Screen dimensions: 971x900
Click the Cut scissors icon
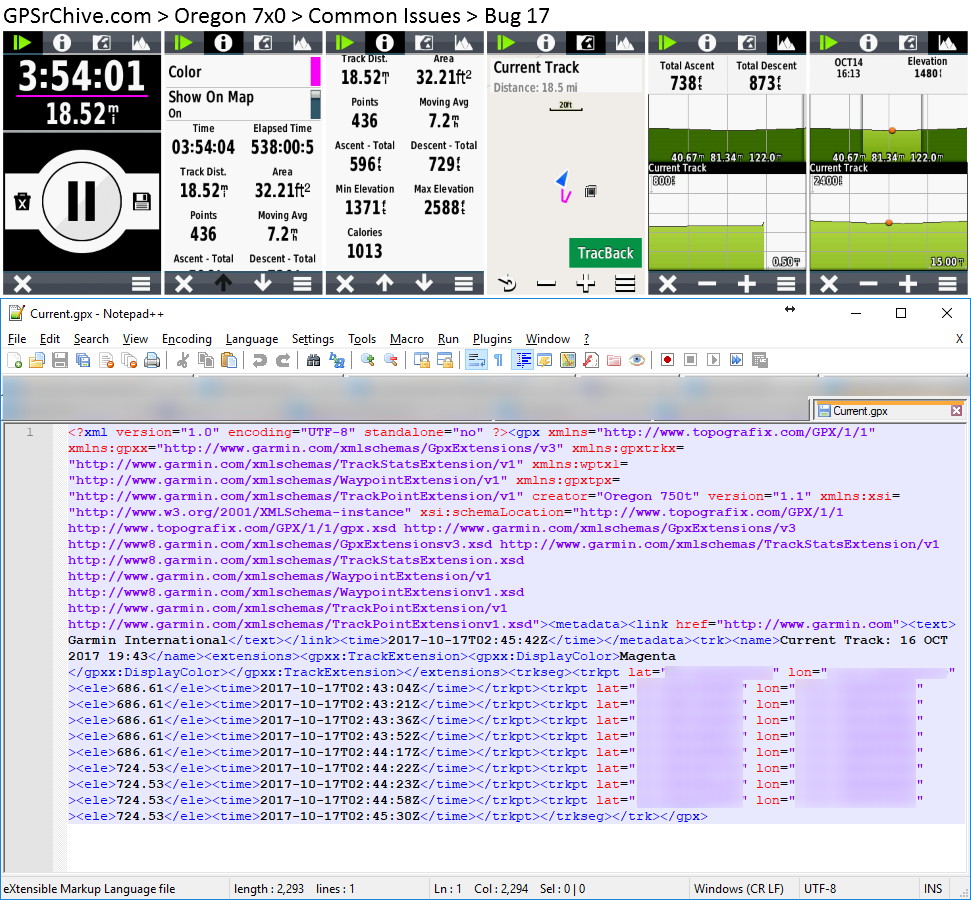(182, 360)
